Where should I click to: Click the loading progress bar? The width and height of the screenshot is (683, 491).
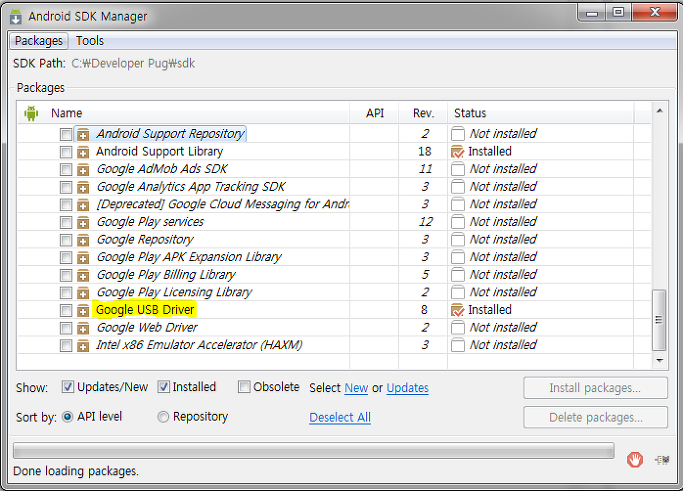point(314,451)
